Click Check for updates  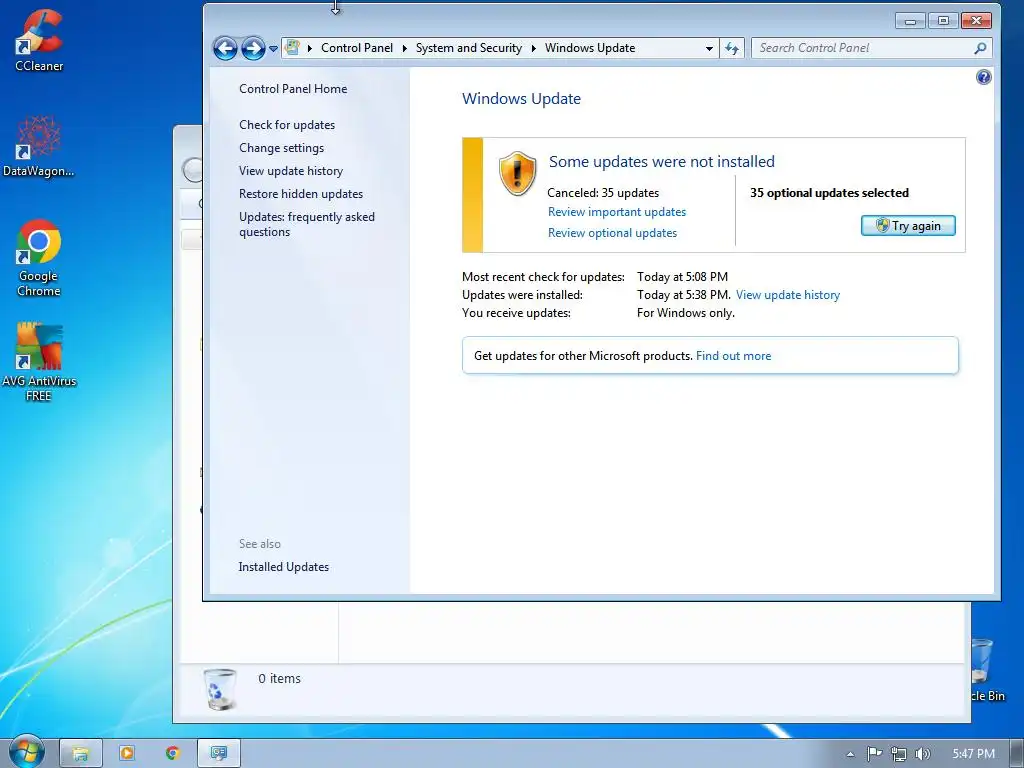[x=287, y=125]
